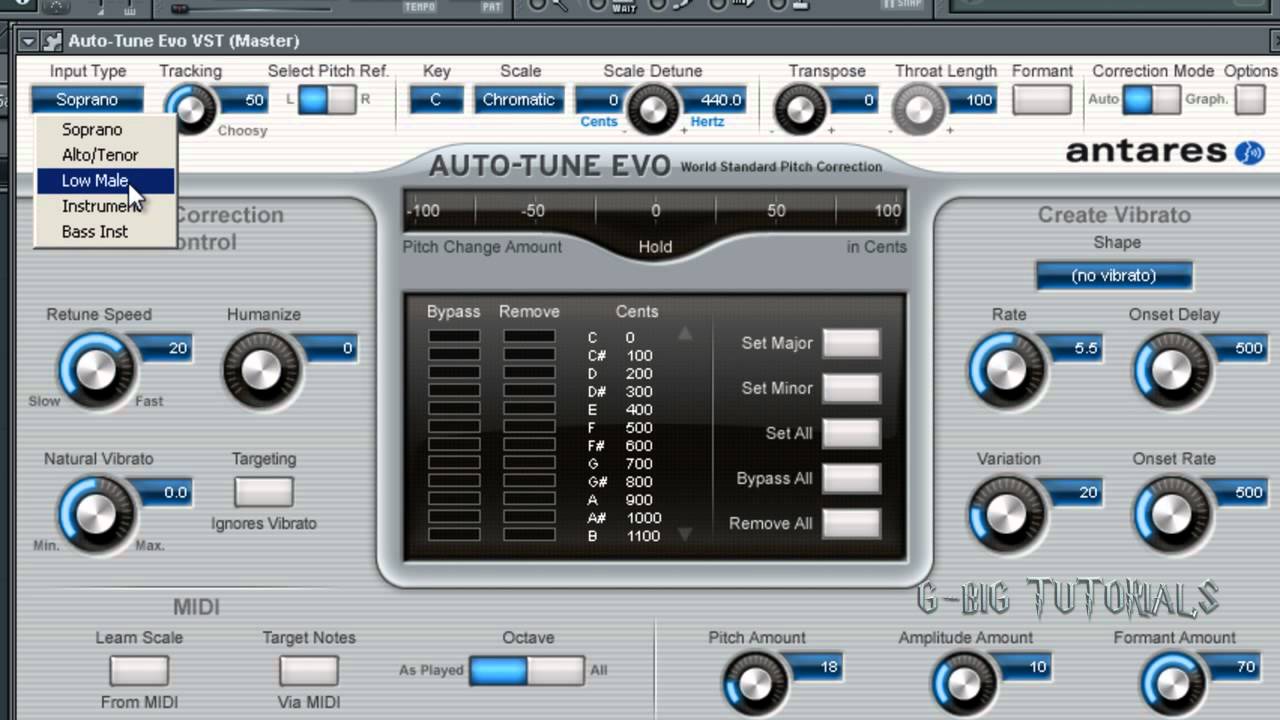Enable Remove for the B note
1280x720 pixels.
point(529,535)
